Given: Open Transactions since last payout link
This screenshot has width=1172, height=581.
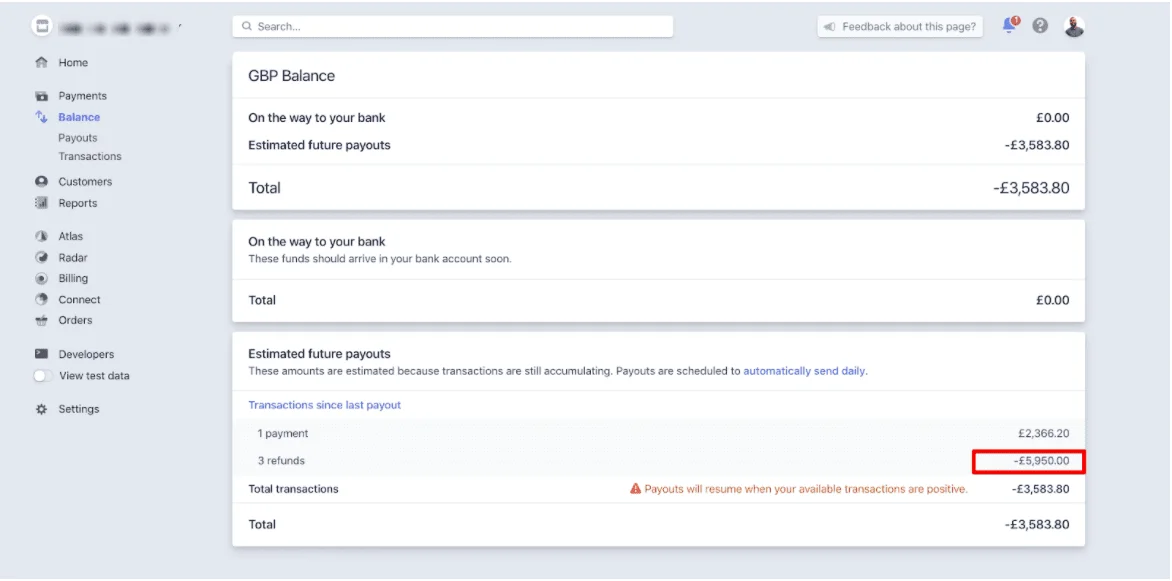Looking at the screenshot, I should [x=324, y=405].
